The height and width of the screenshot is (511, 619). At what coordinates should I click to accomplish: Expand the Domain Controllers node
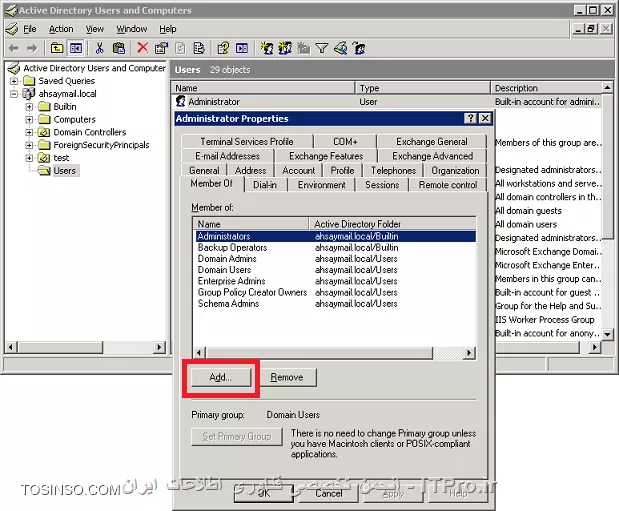pyautogui.click(x=29, y=132)
